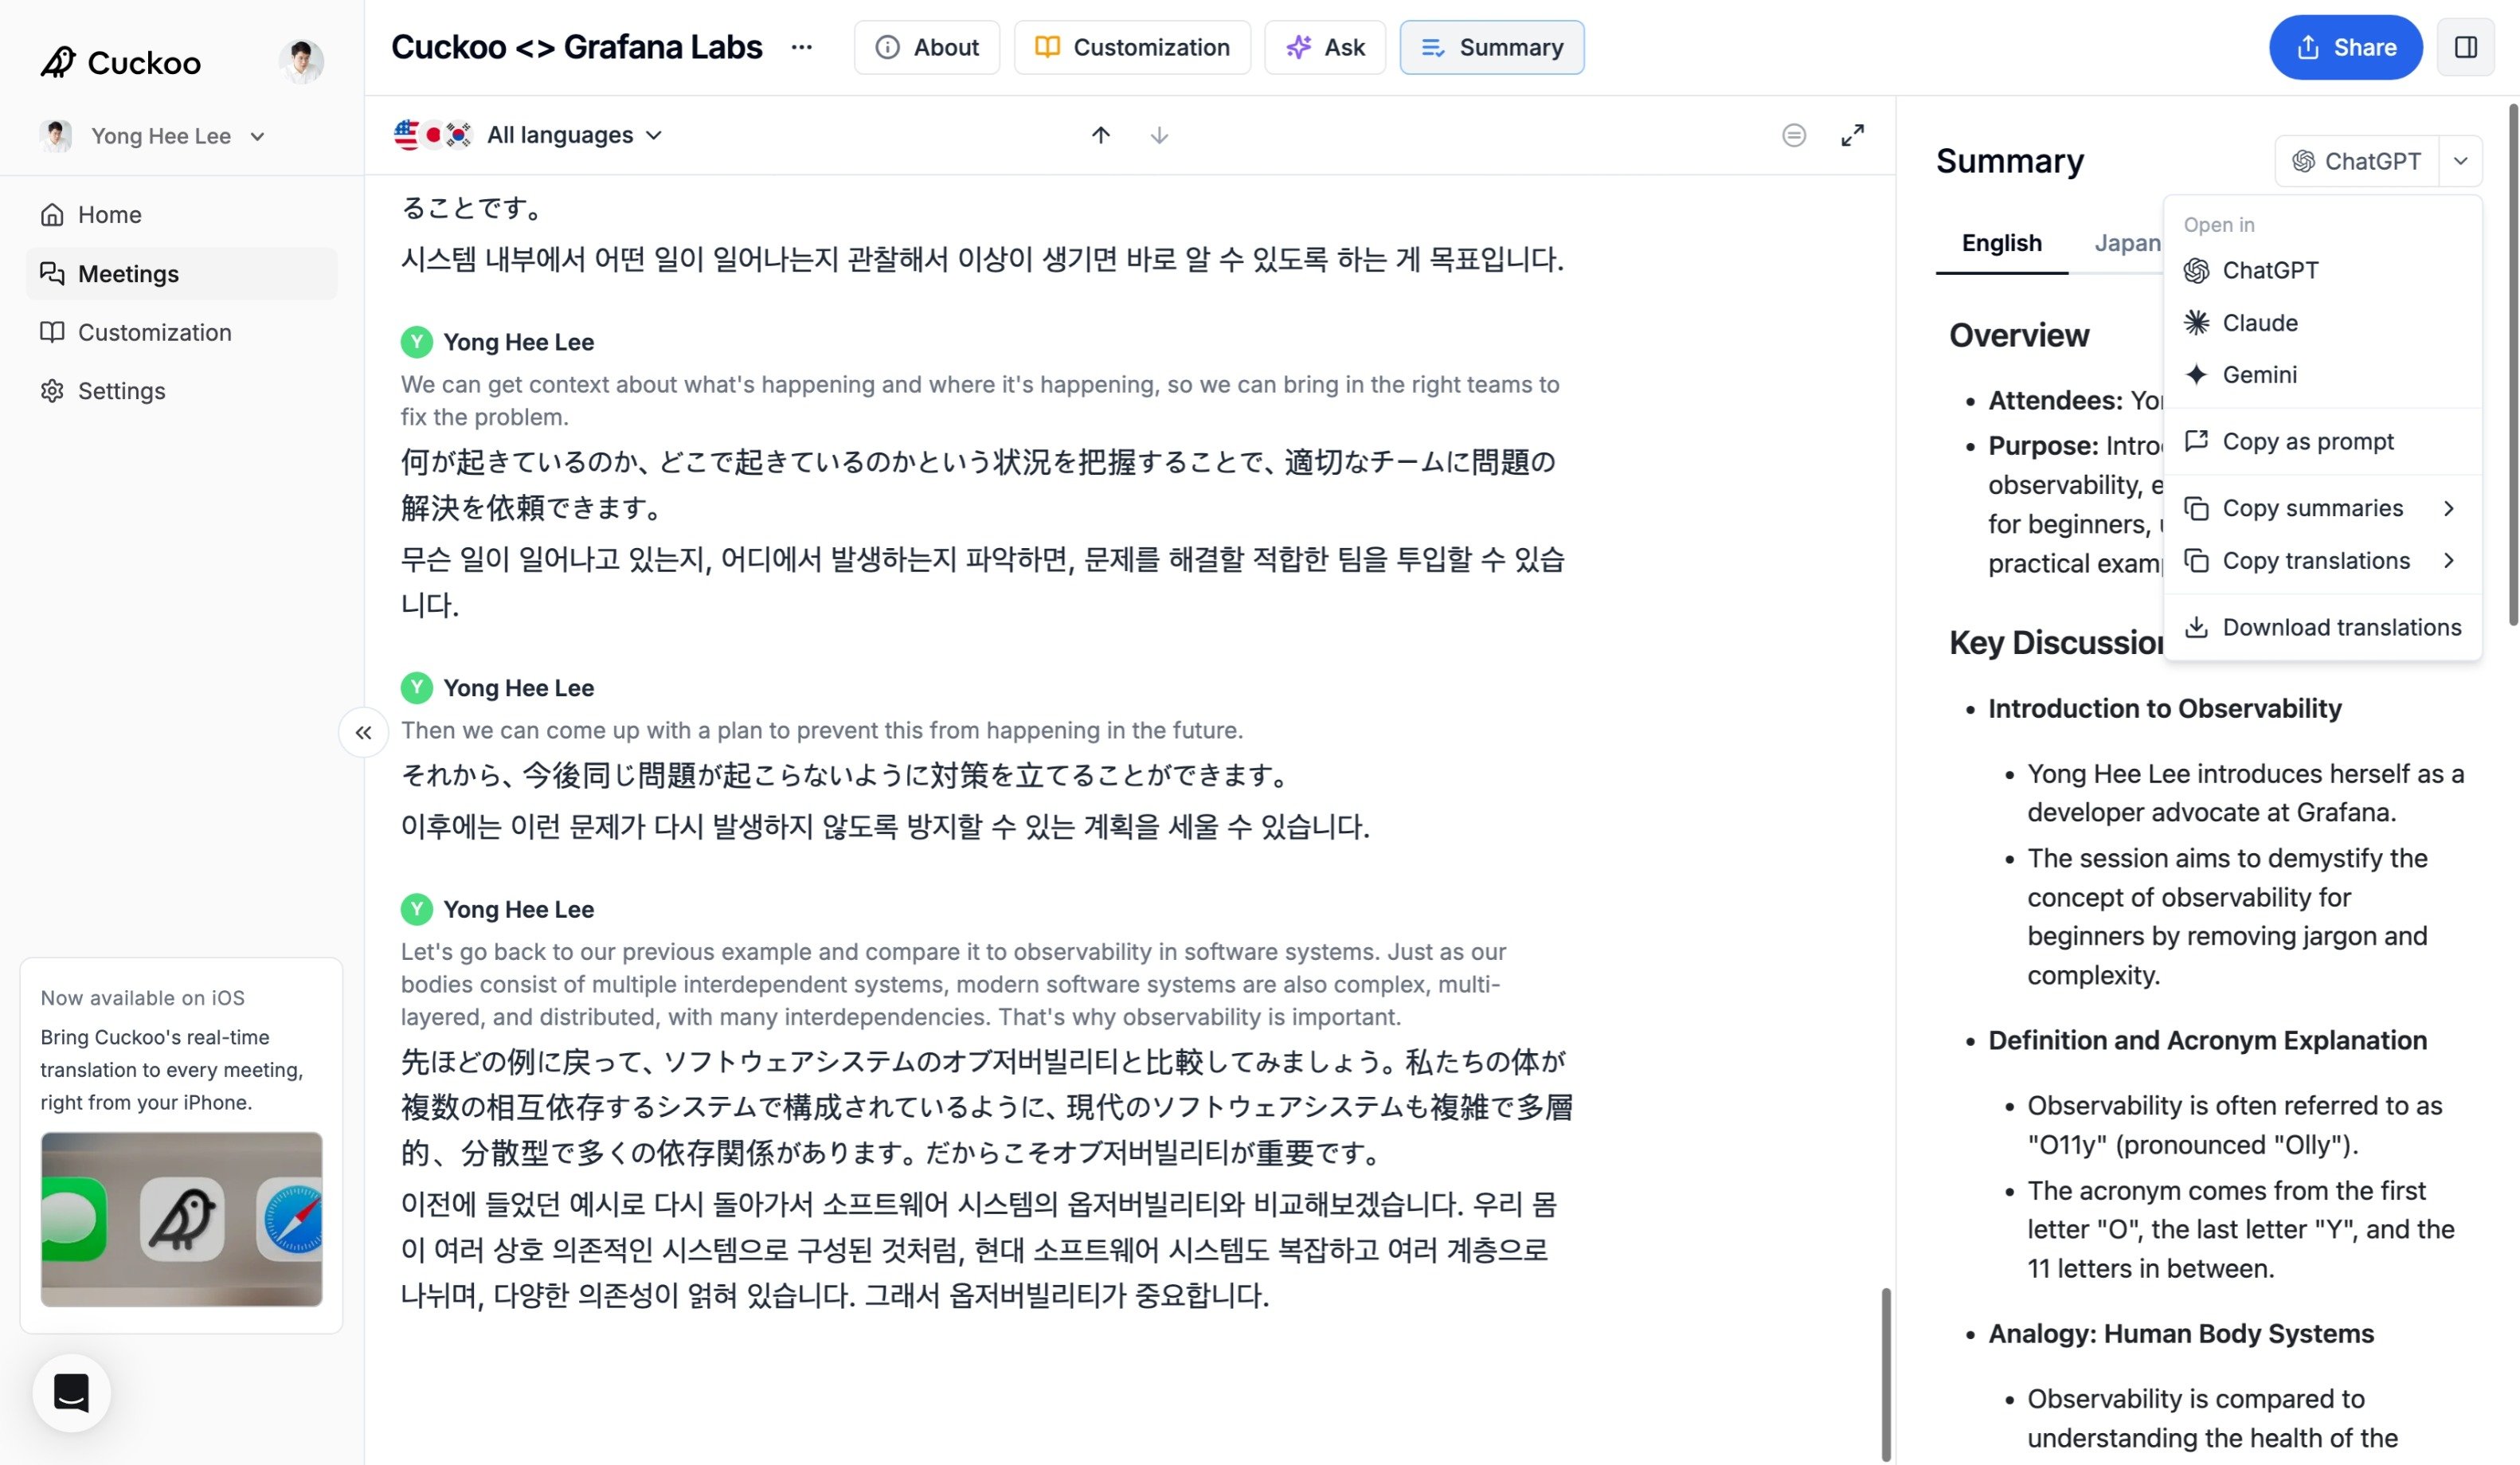Select Download translations menu item
Image resolution: width=2520 pixels, height=1465 pixels.
[x=2322, y=627]
